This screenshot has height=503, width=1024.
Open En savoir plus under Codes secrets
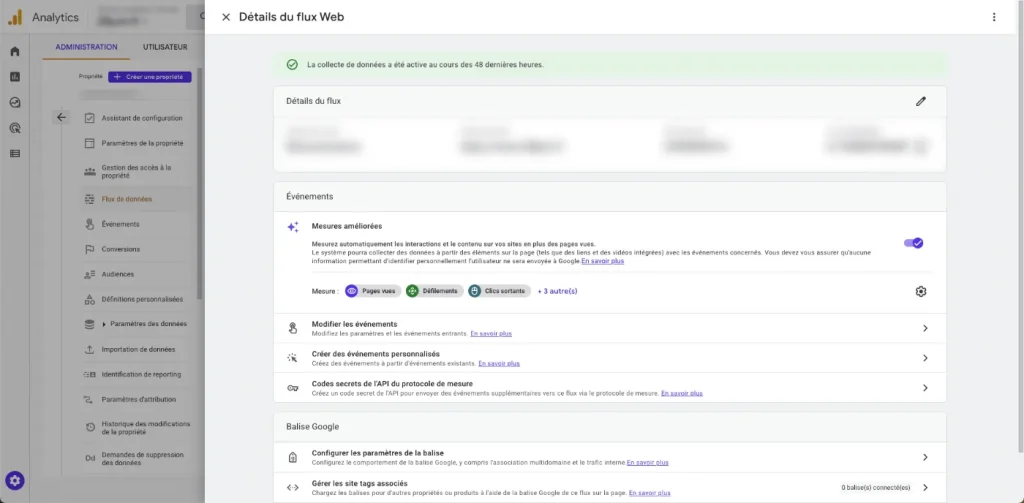click(682, 393)
